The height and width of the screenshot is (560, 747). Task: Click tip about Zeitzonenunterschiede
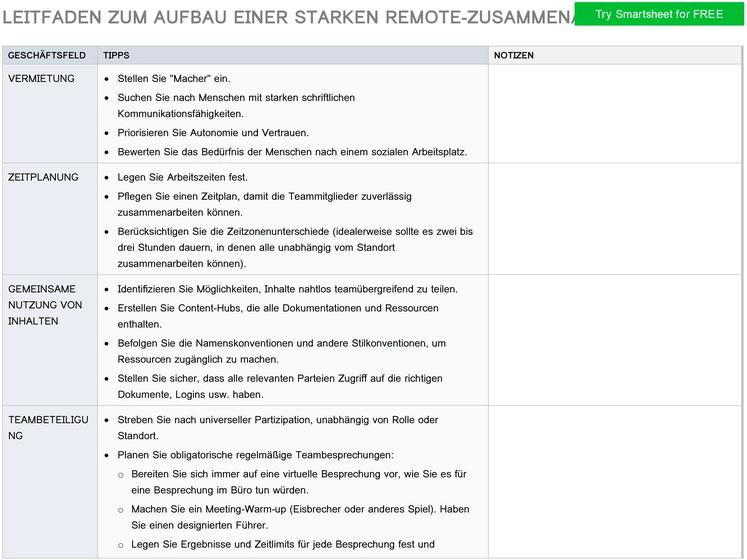point(295,247)
